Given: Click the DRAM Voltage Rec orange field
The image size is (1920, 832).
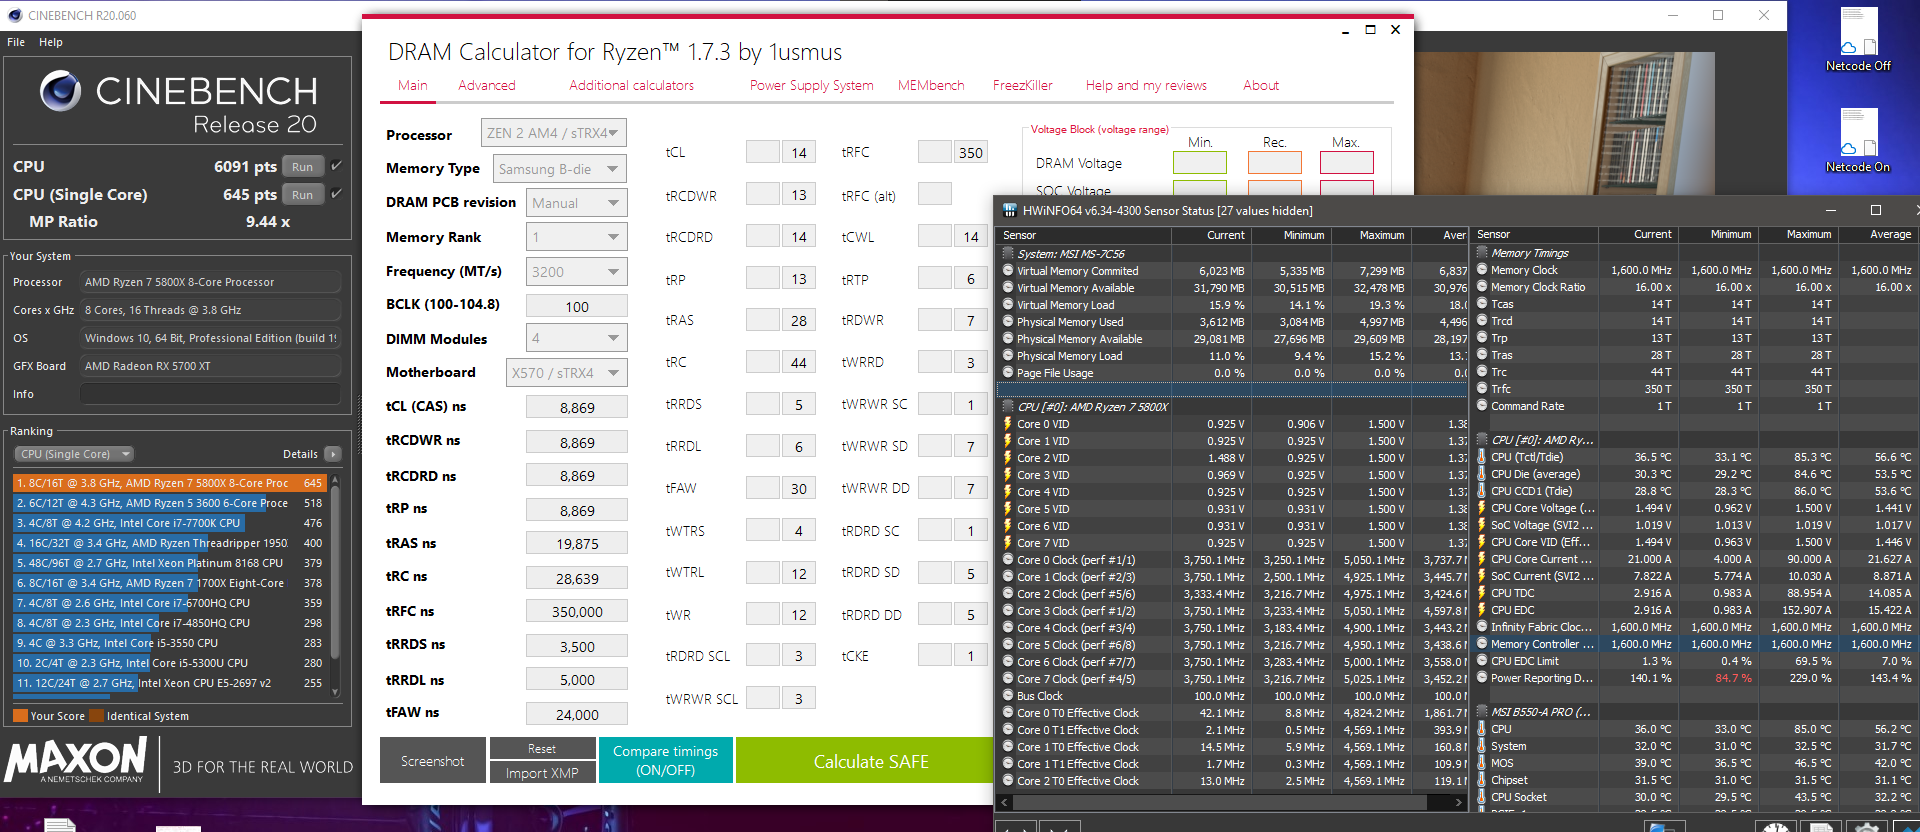Looking at the screenshot, I should 1275,162.
